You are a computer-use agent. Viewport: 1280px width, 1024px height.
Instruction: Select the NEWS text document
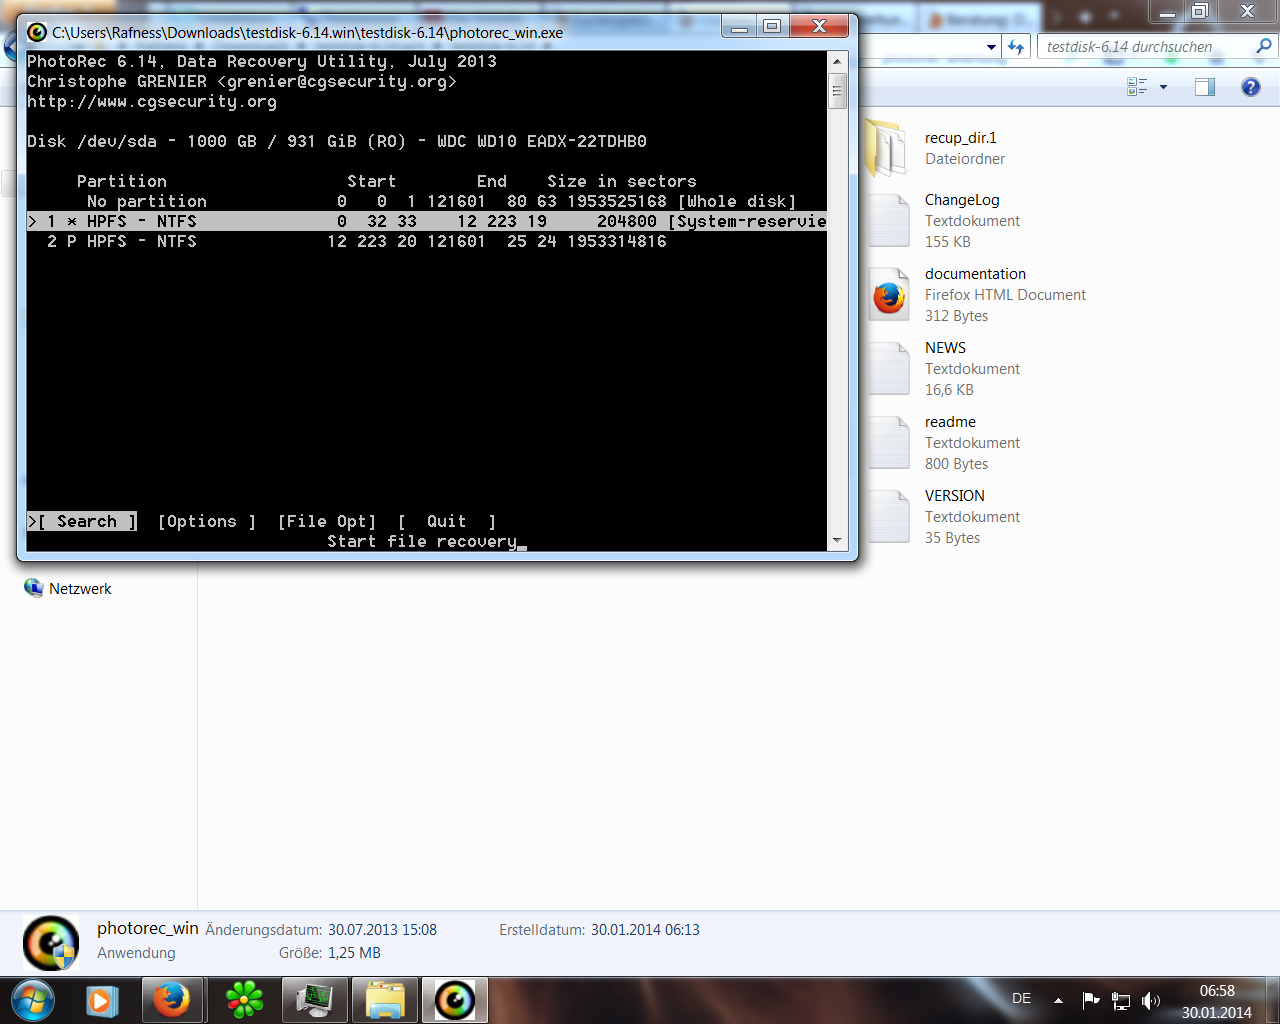coord(945,348)
